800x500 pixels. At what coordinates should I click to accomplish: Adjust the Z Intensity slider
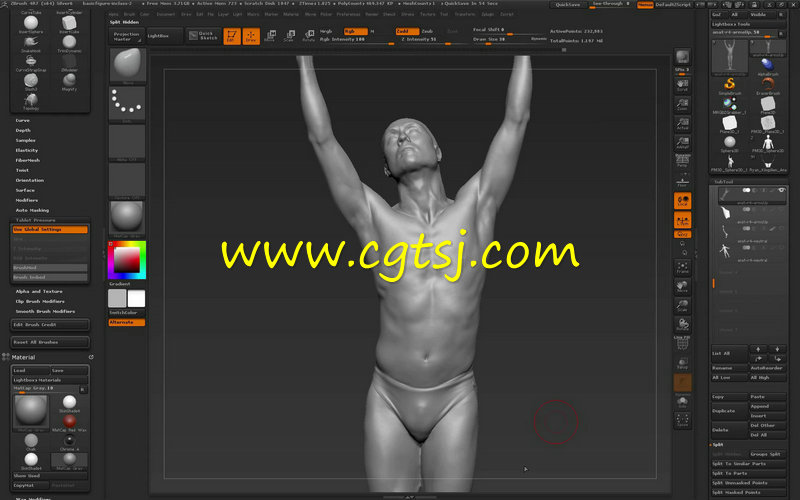click(x=433, y=39)
